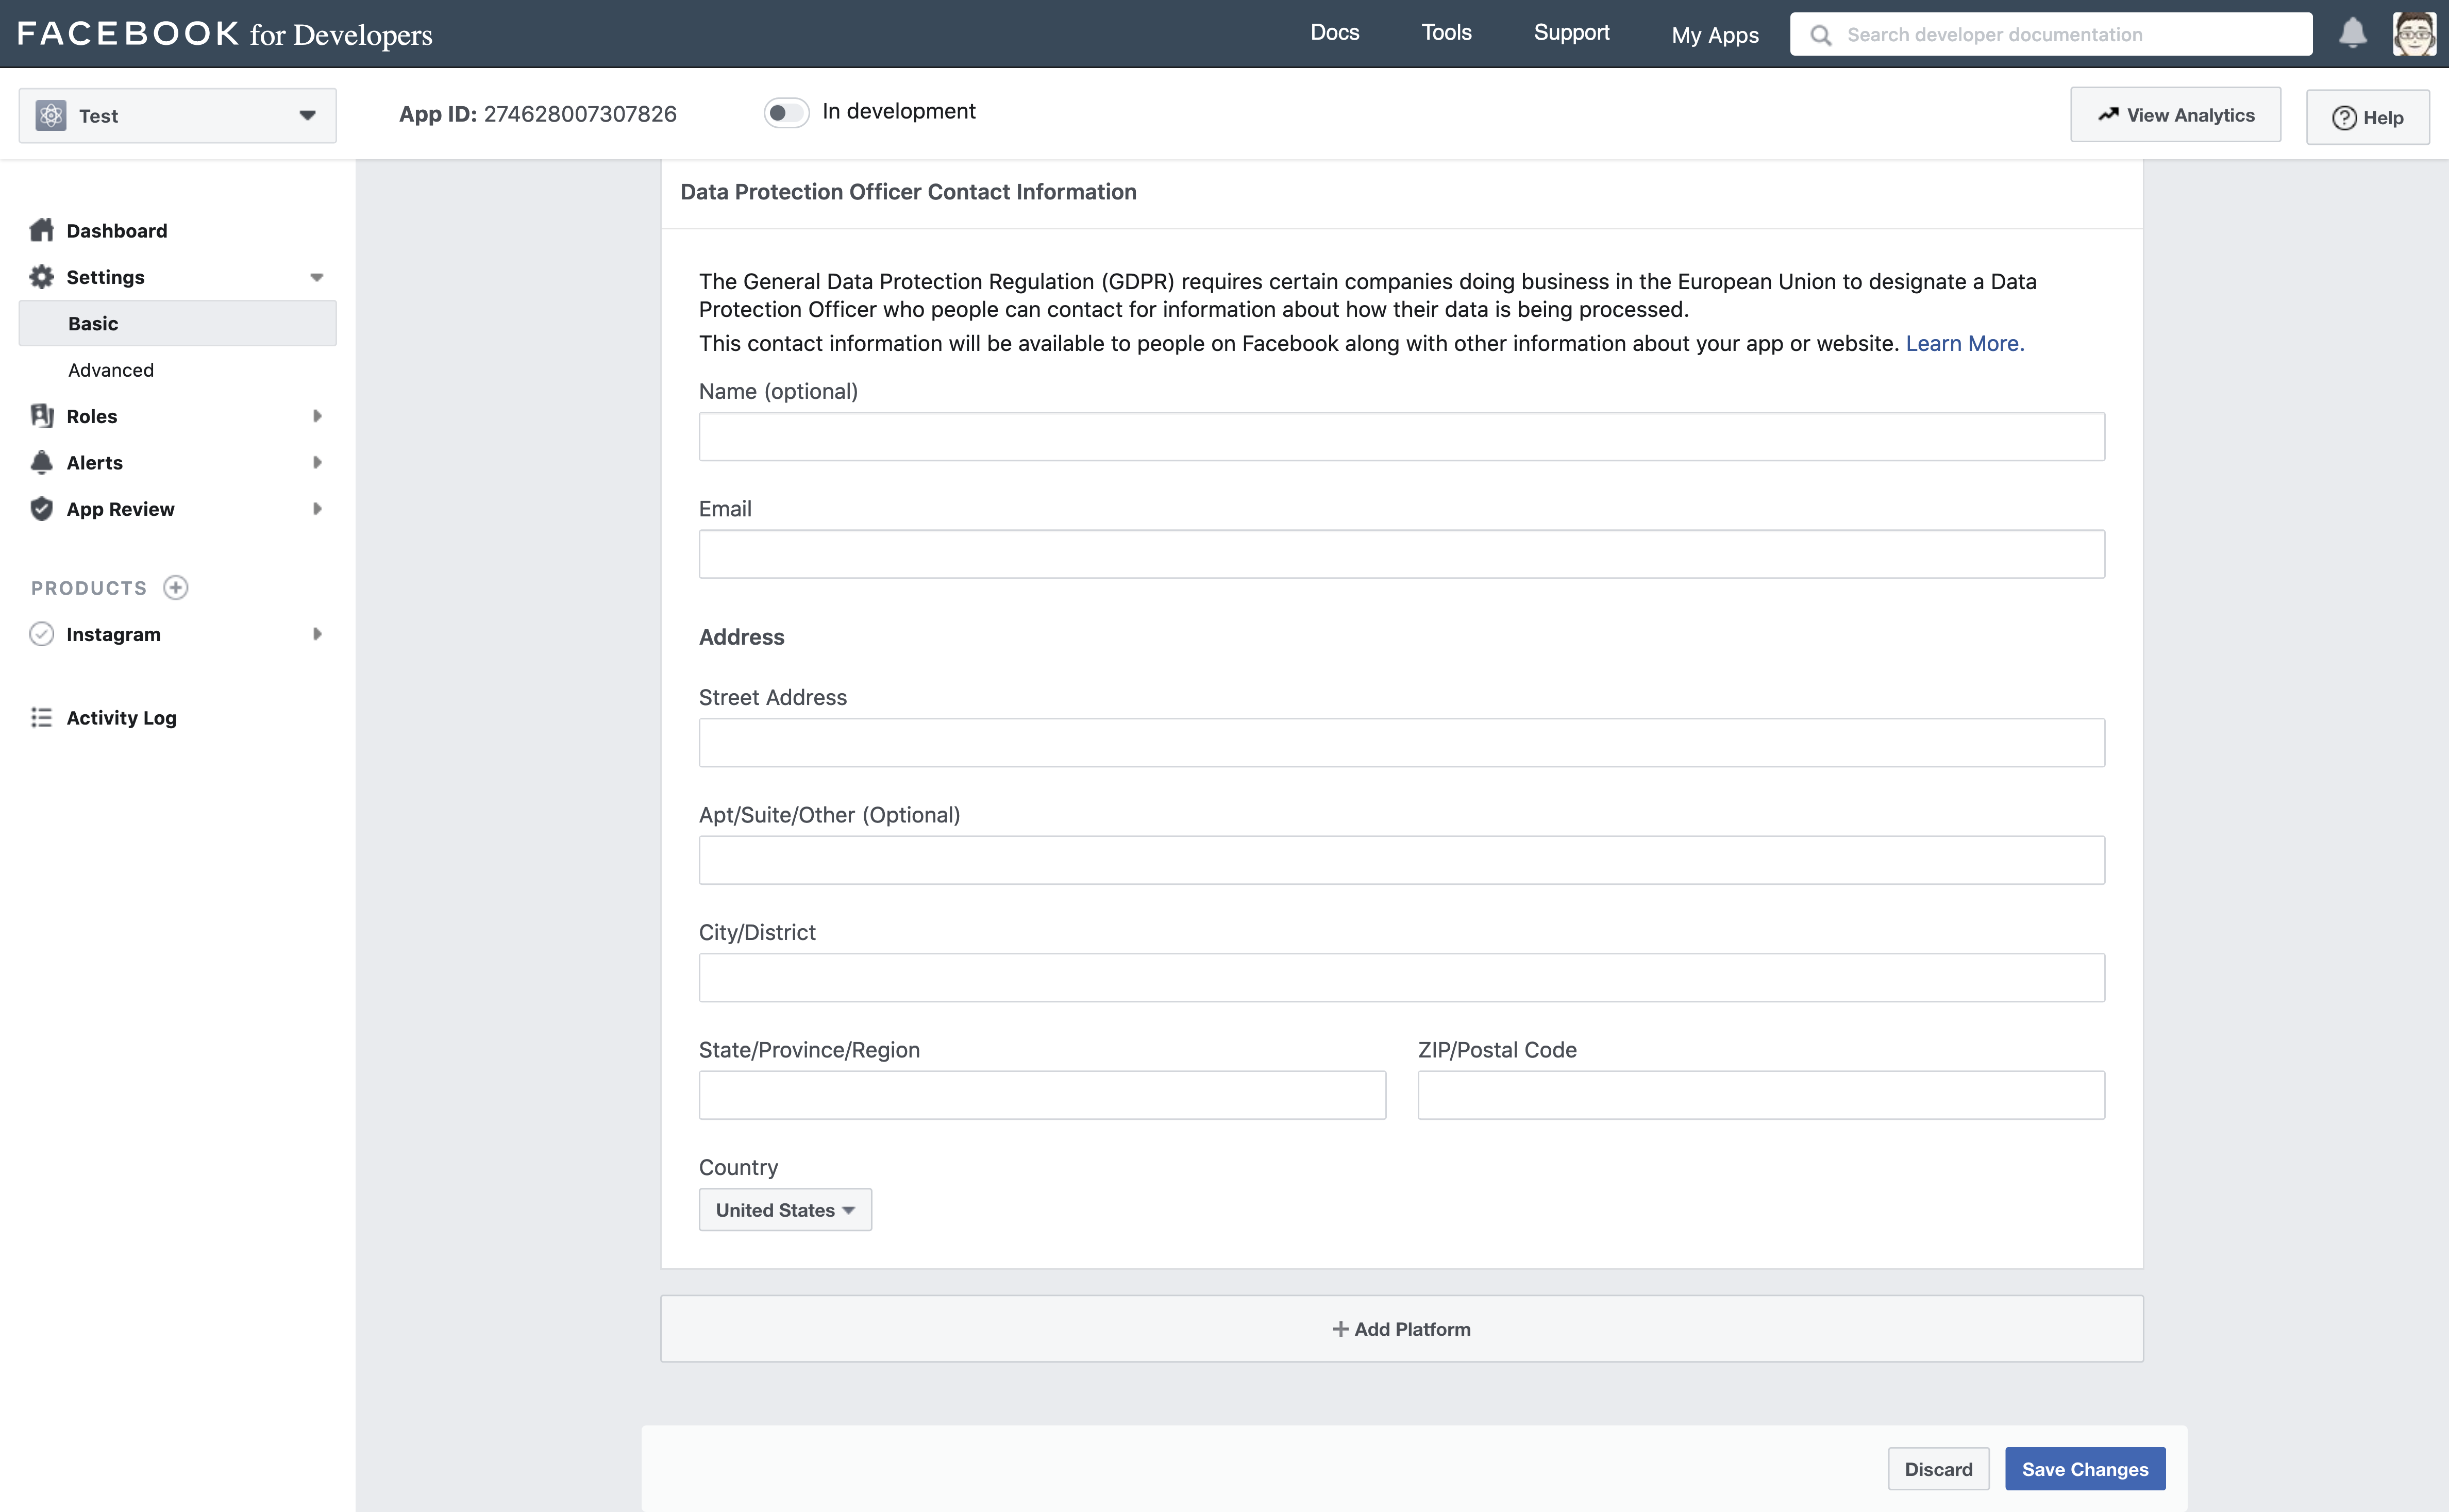This screenshot has width=2449, height=1512.
Task: Select the Advanced settings item
Action: pyautogui.click(x=111, y=370)
